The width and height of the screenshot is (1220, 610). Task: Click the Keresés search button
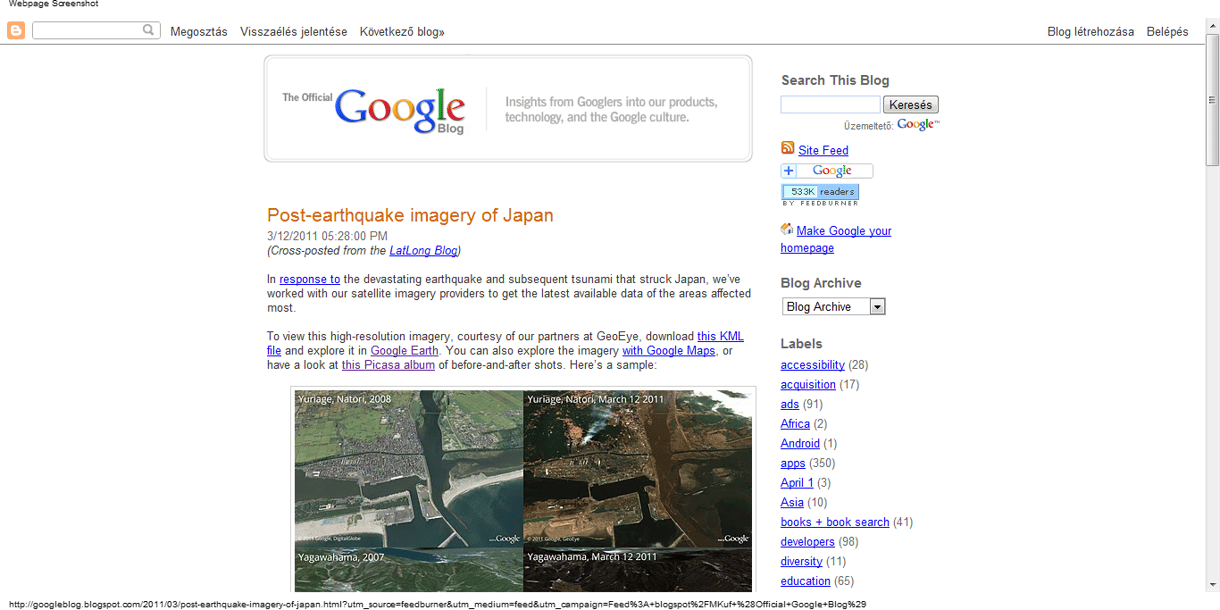pyautogui.click(x=910, y=104)
